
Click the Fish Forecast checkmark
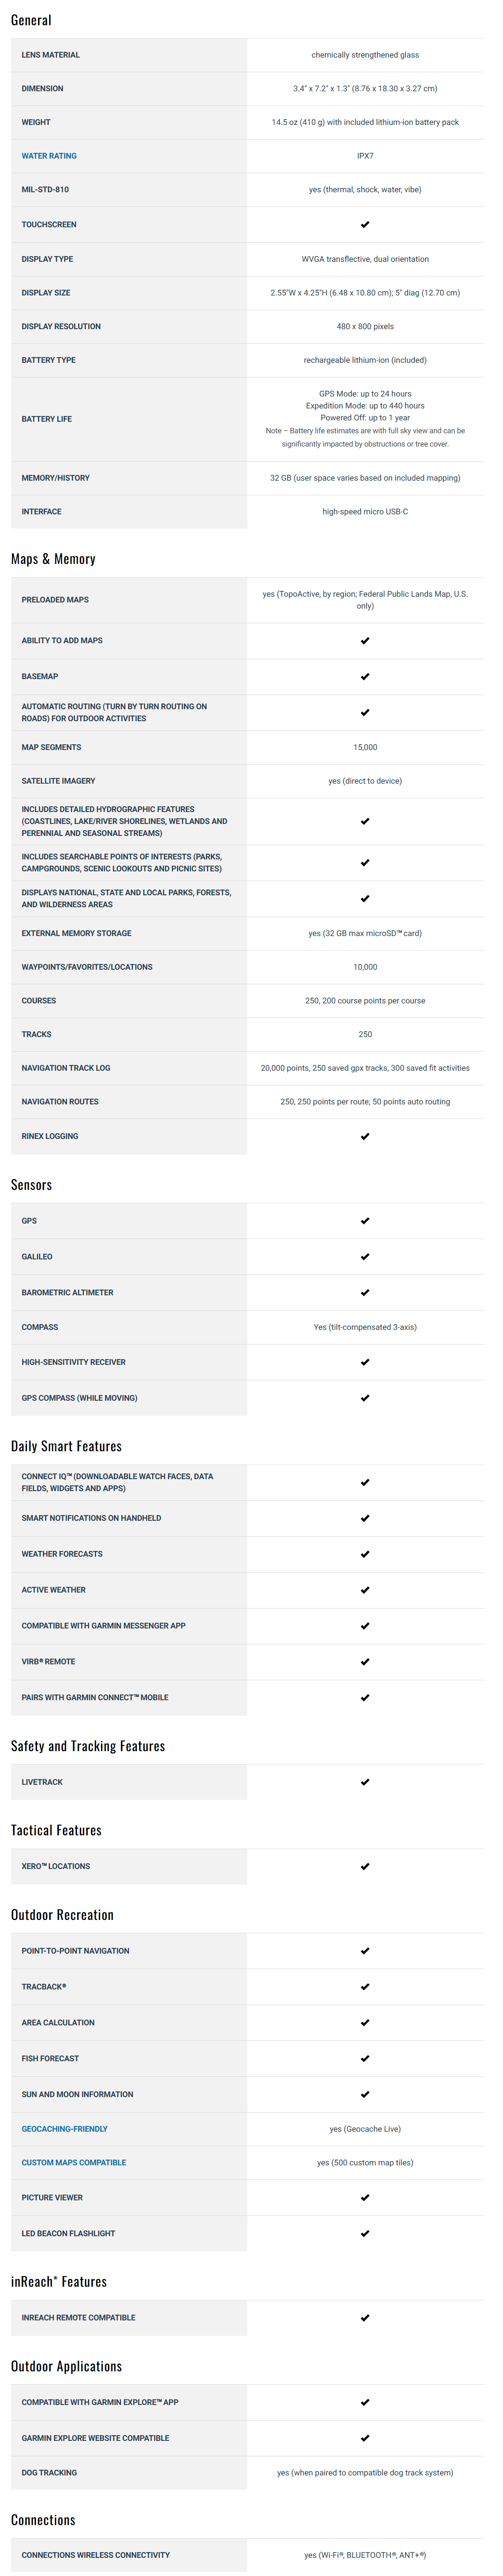click(x=365, y=2058)
